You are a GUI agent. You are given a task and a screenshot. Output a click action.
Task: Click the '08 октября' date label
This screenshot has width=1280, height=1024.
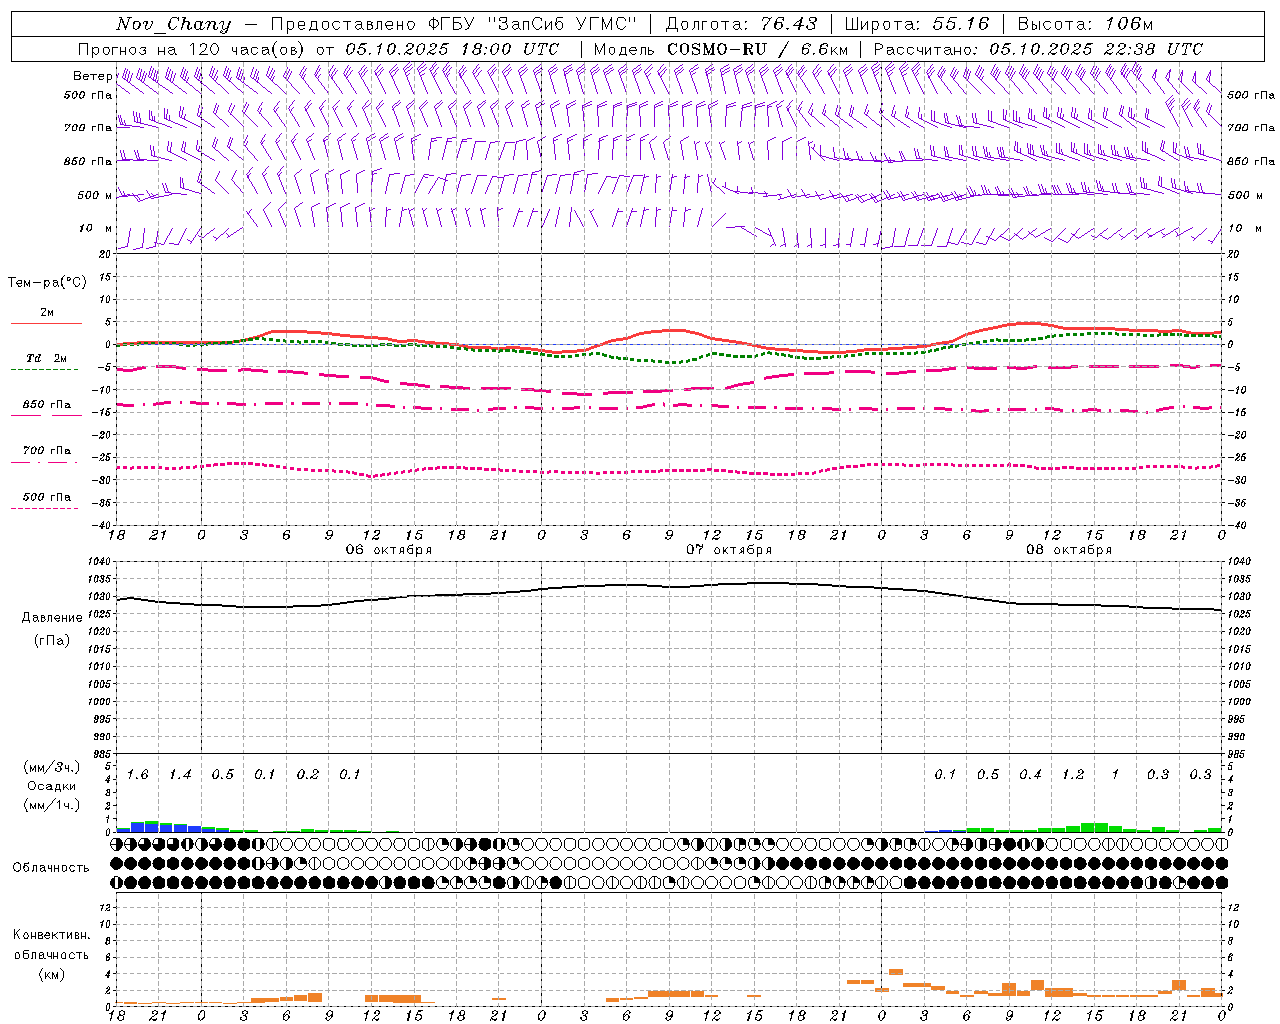click(x=1069, y=550)
